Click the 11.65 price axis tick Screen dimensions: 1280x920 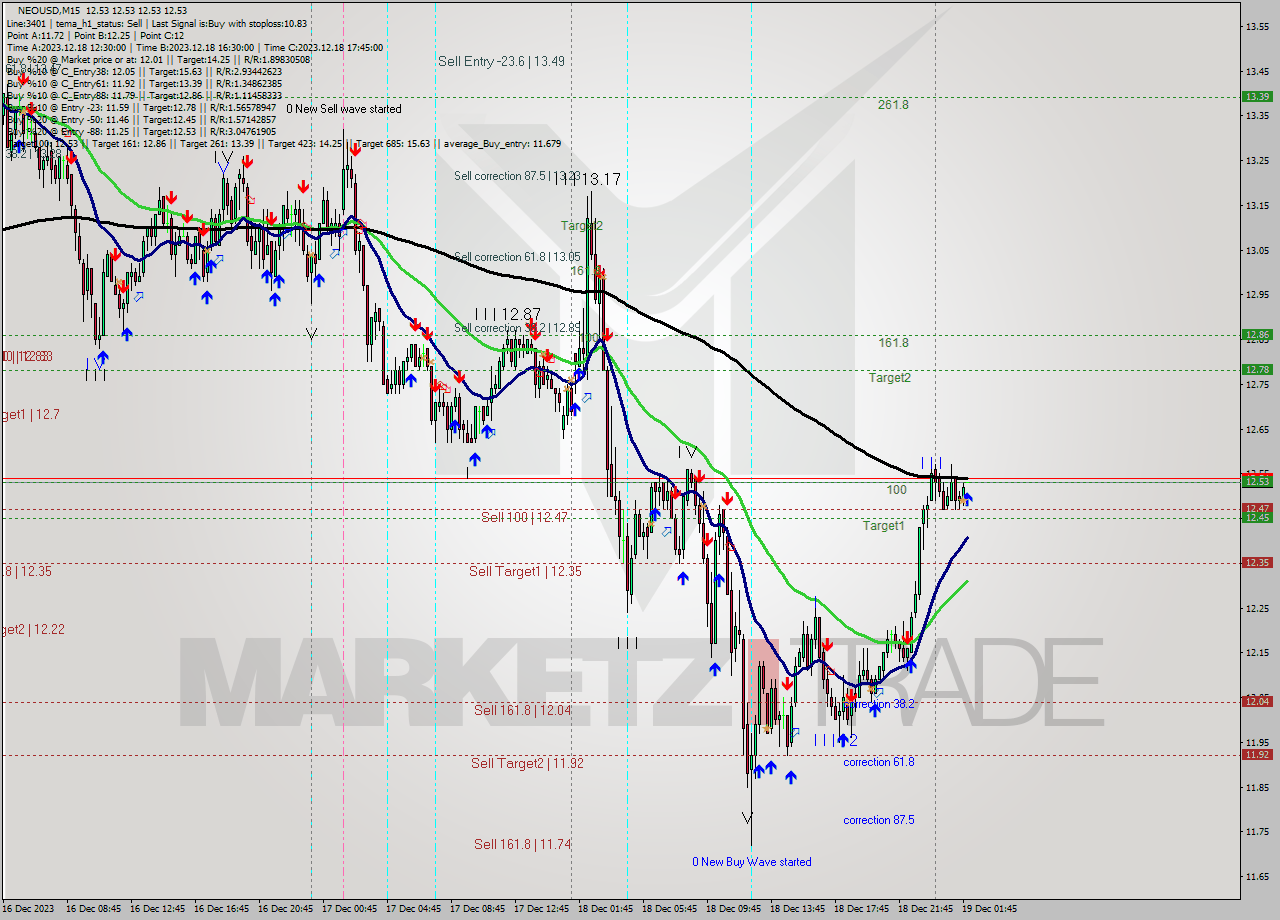[x=1258, y=877]
